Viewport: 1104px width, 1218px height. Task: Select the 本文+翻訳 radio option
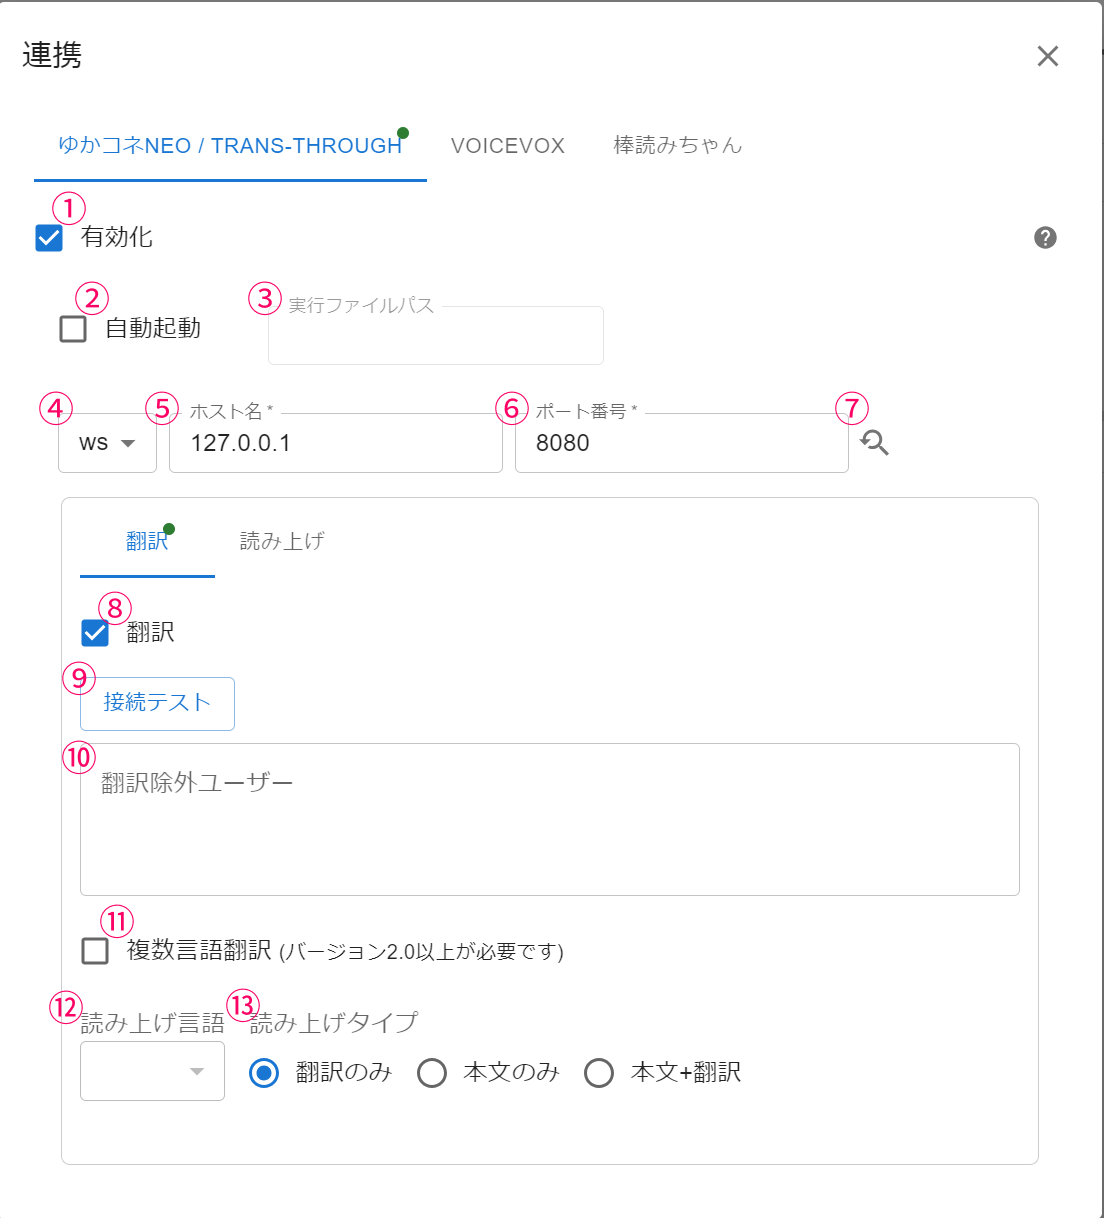click(x=599, y=1073)
